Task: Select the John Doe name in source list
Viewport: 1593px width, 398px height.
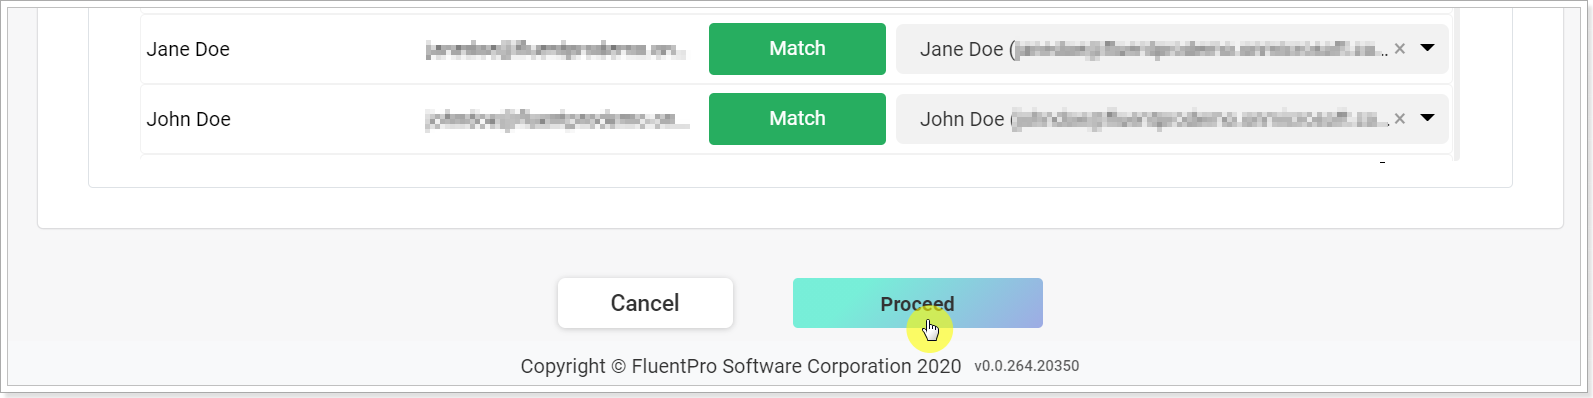Action: [x=189, y=119]
